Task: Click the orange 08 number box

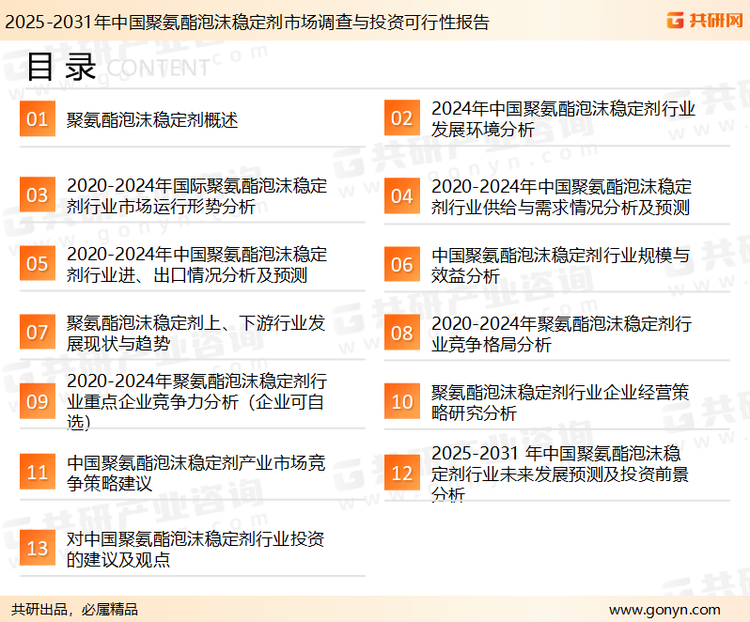Action: tap(402, 333)
